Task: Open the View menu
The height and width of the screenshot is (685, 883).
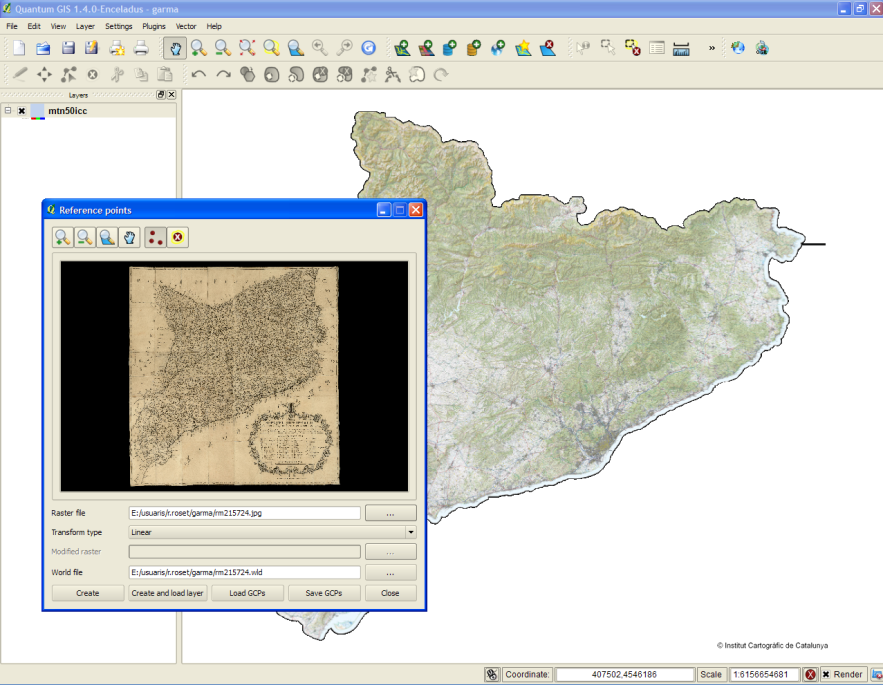Action: (x=58, y=26)
